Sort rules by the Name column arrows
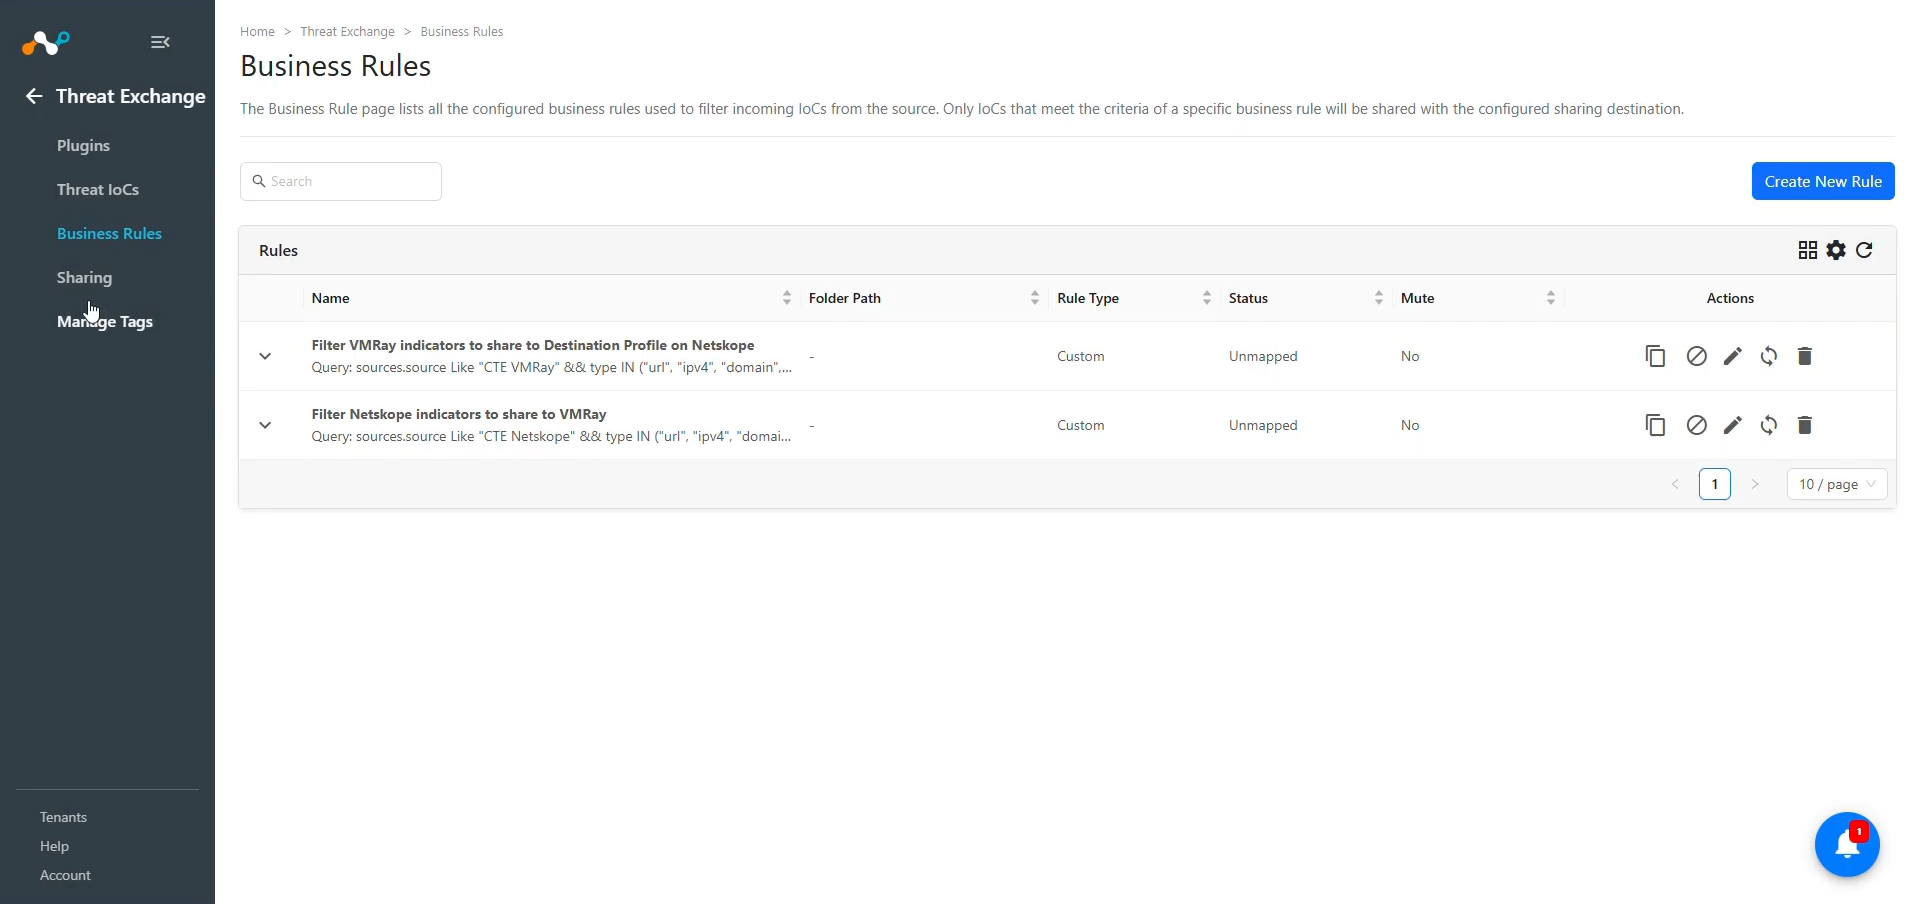Image resolution: width=1919 pixels, height=904 pixels. click(x=787, y=298)
